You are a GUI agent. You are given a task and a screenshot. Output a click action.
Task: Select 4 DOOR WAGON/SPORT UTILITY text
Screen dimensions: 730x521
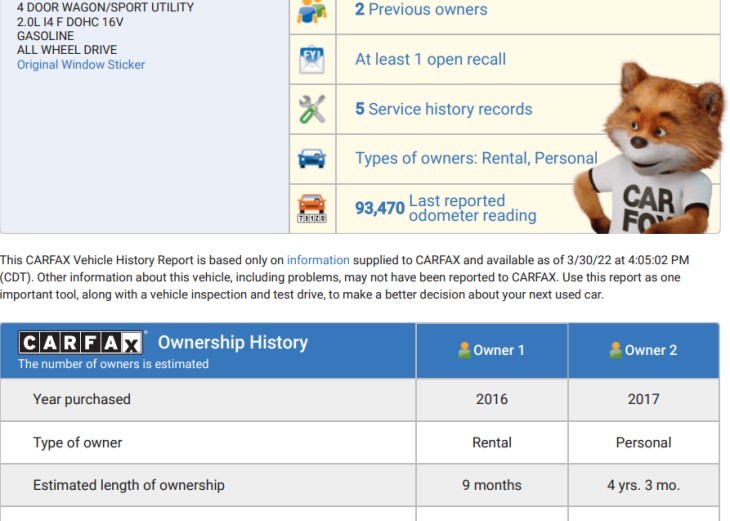click(x=106, y=7)
